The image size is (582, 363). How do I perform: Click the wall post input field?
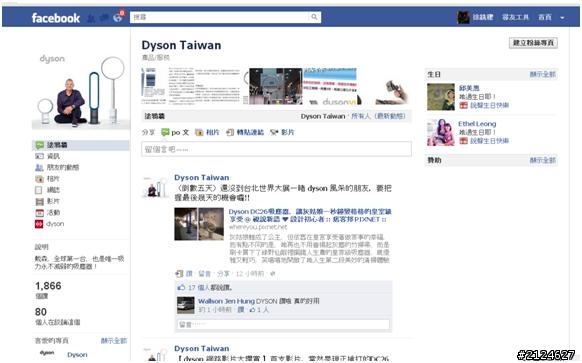pos(277,149)
